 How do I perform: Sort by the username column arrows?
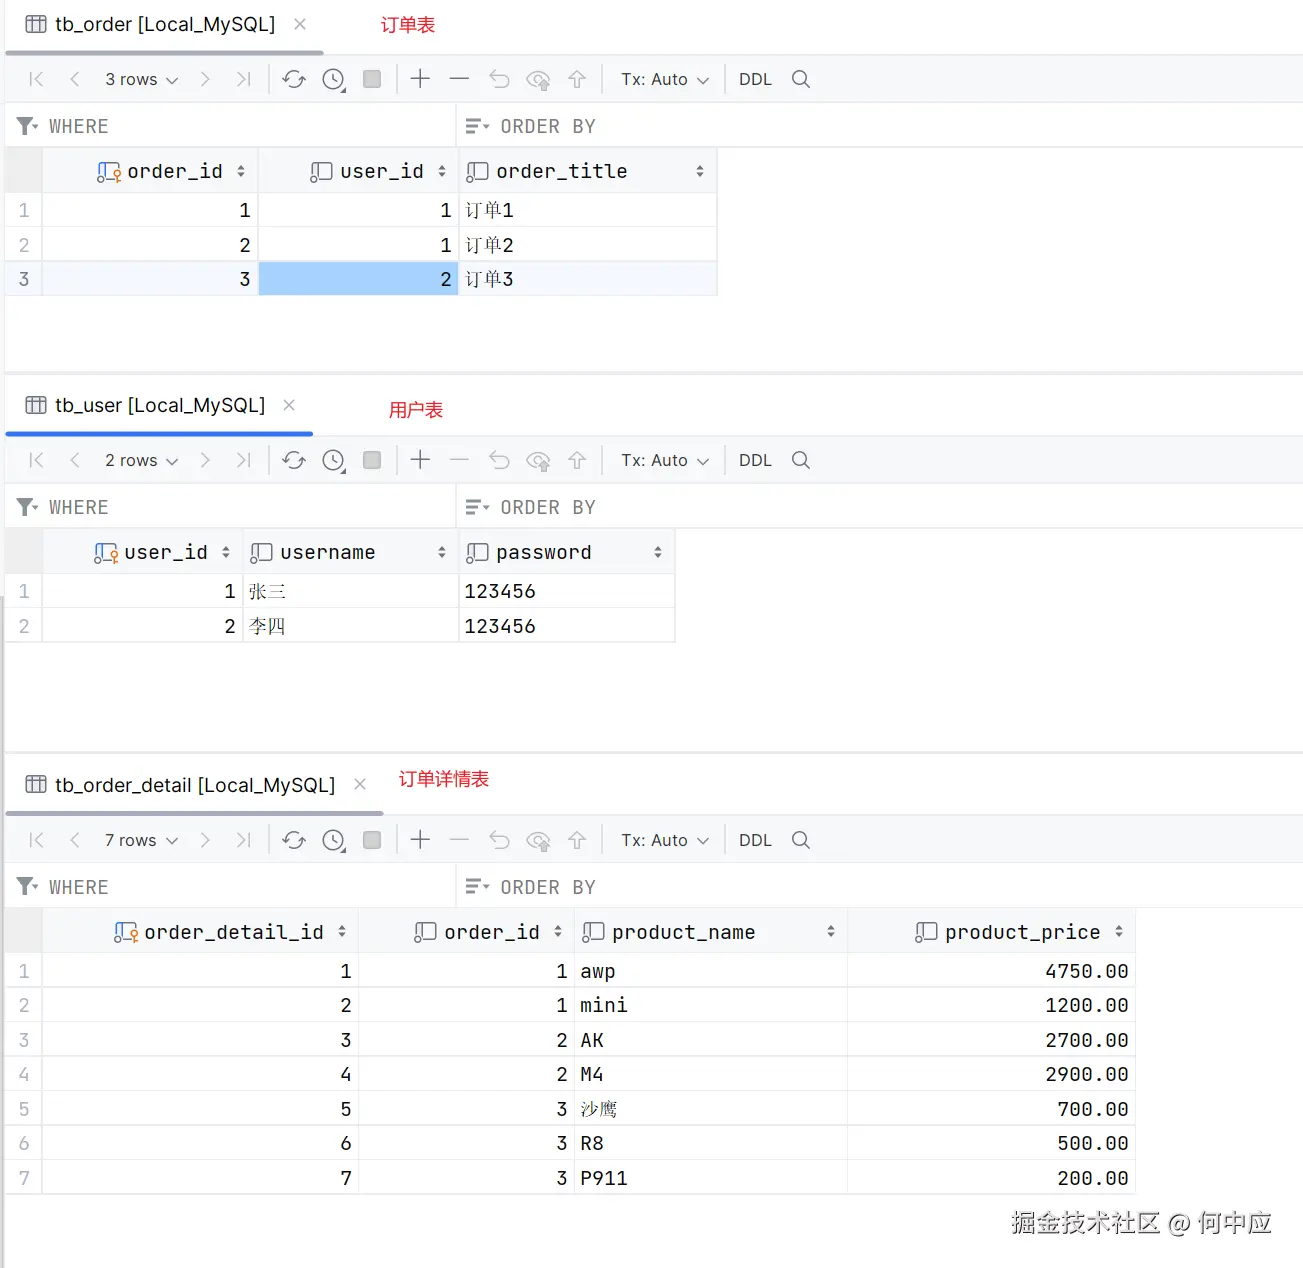442,552
